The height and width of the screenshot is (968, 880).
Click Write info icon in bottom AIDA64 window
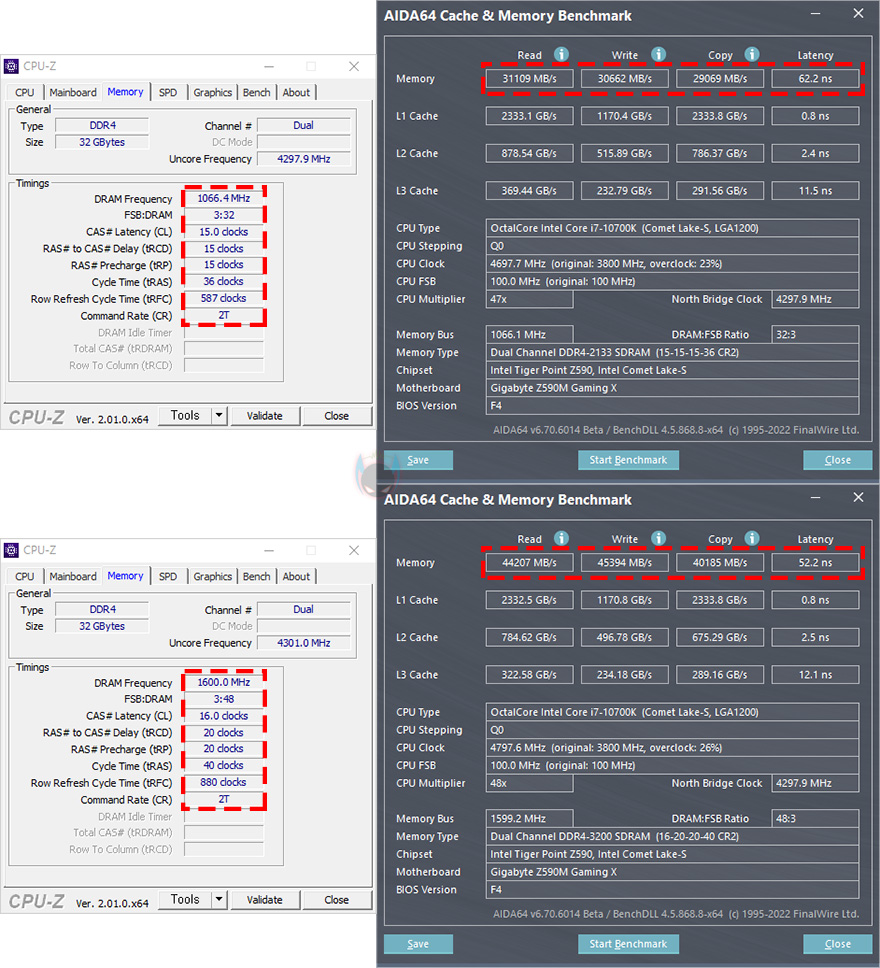pyautogui.click(x=658, y=538)
